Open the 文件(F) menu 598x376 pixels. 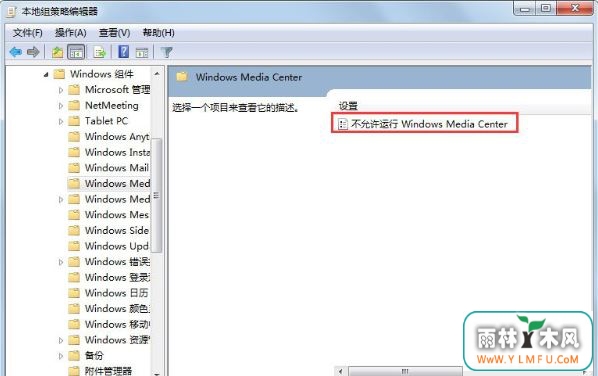pos(27,33)
